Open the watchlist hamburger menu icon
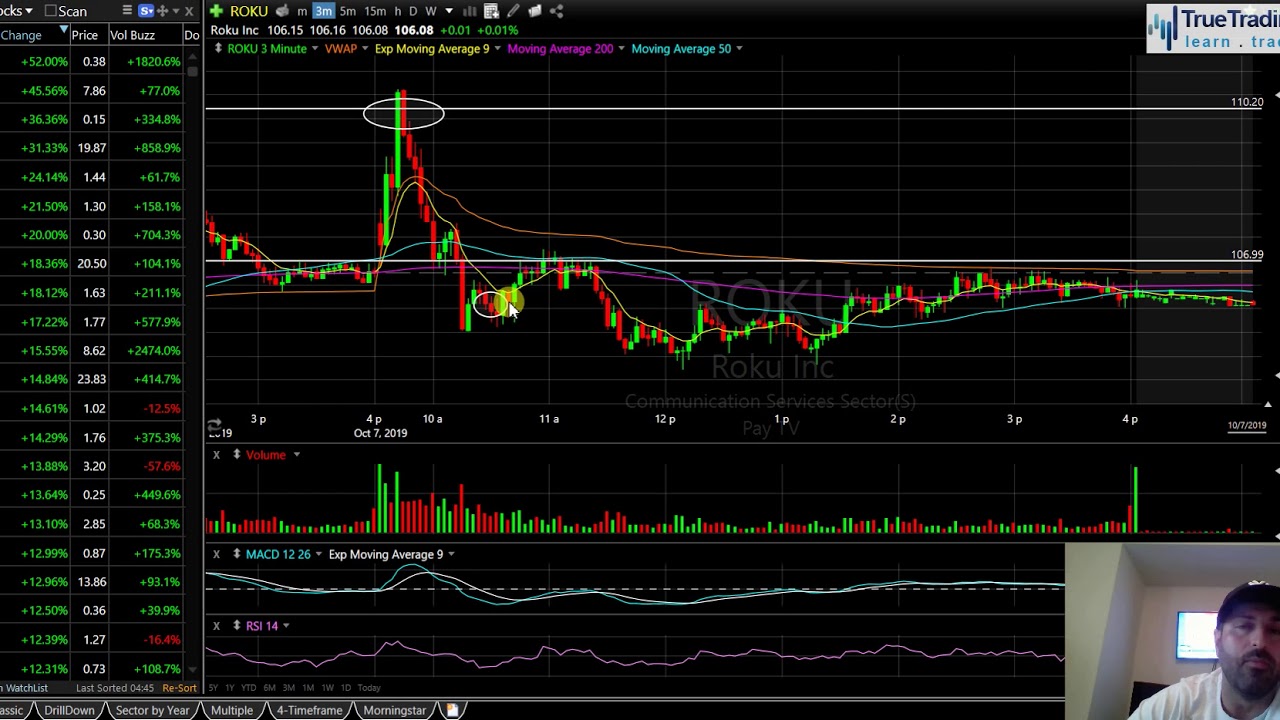The image size is (1280, 720). [x=127, y=11]
